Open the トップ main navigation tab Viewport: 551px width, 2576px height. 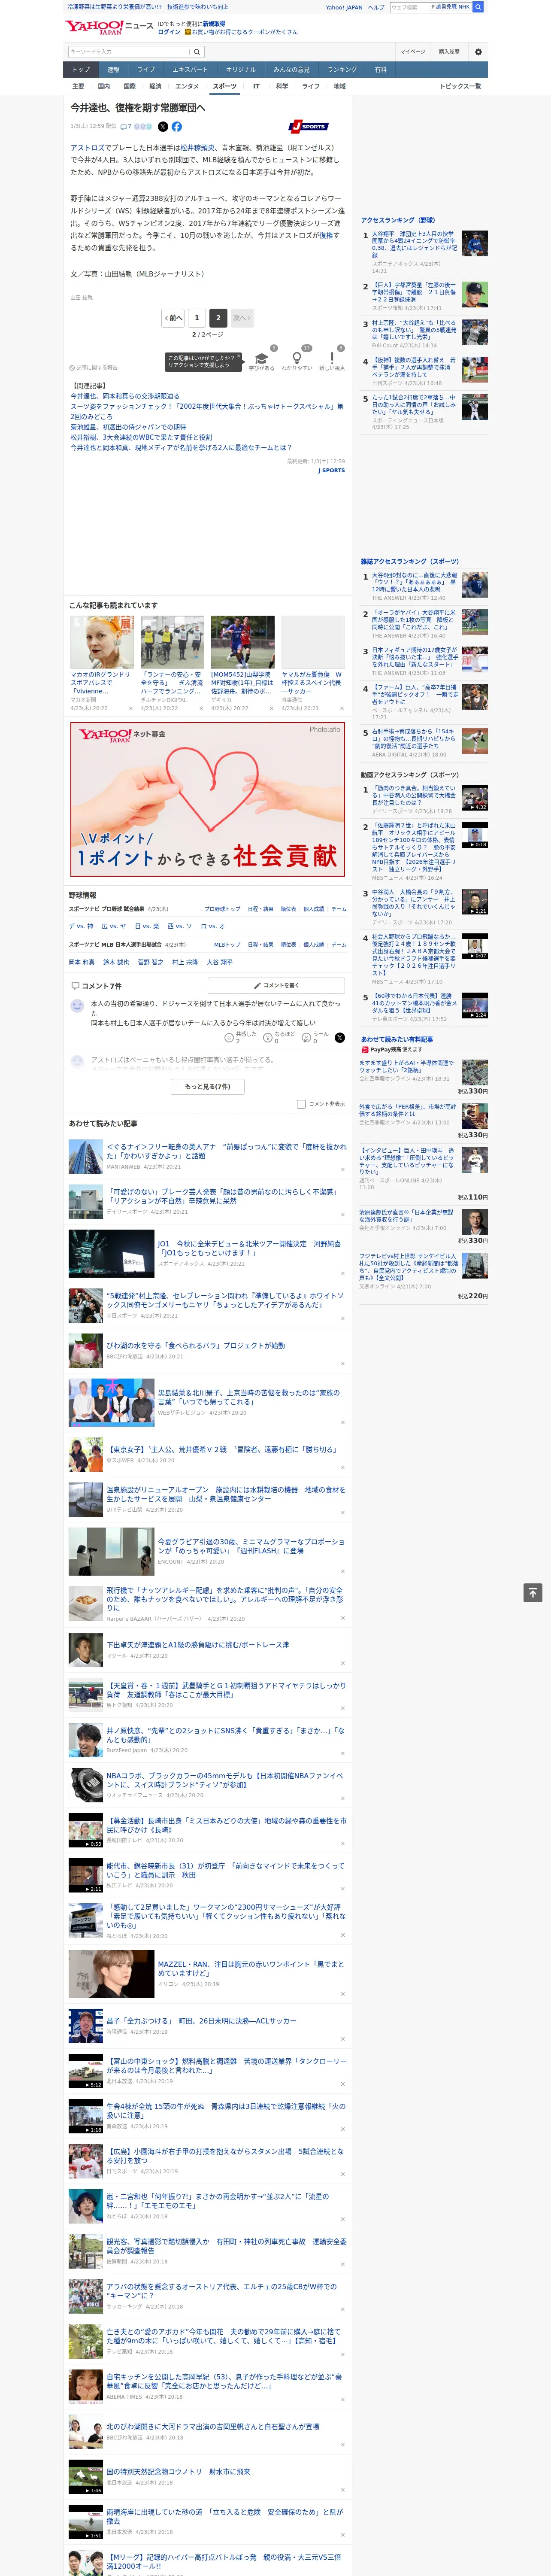click(x=81, y=70)
